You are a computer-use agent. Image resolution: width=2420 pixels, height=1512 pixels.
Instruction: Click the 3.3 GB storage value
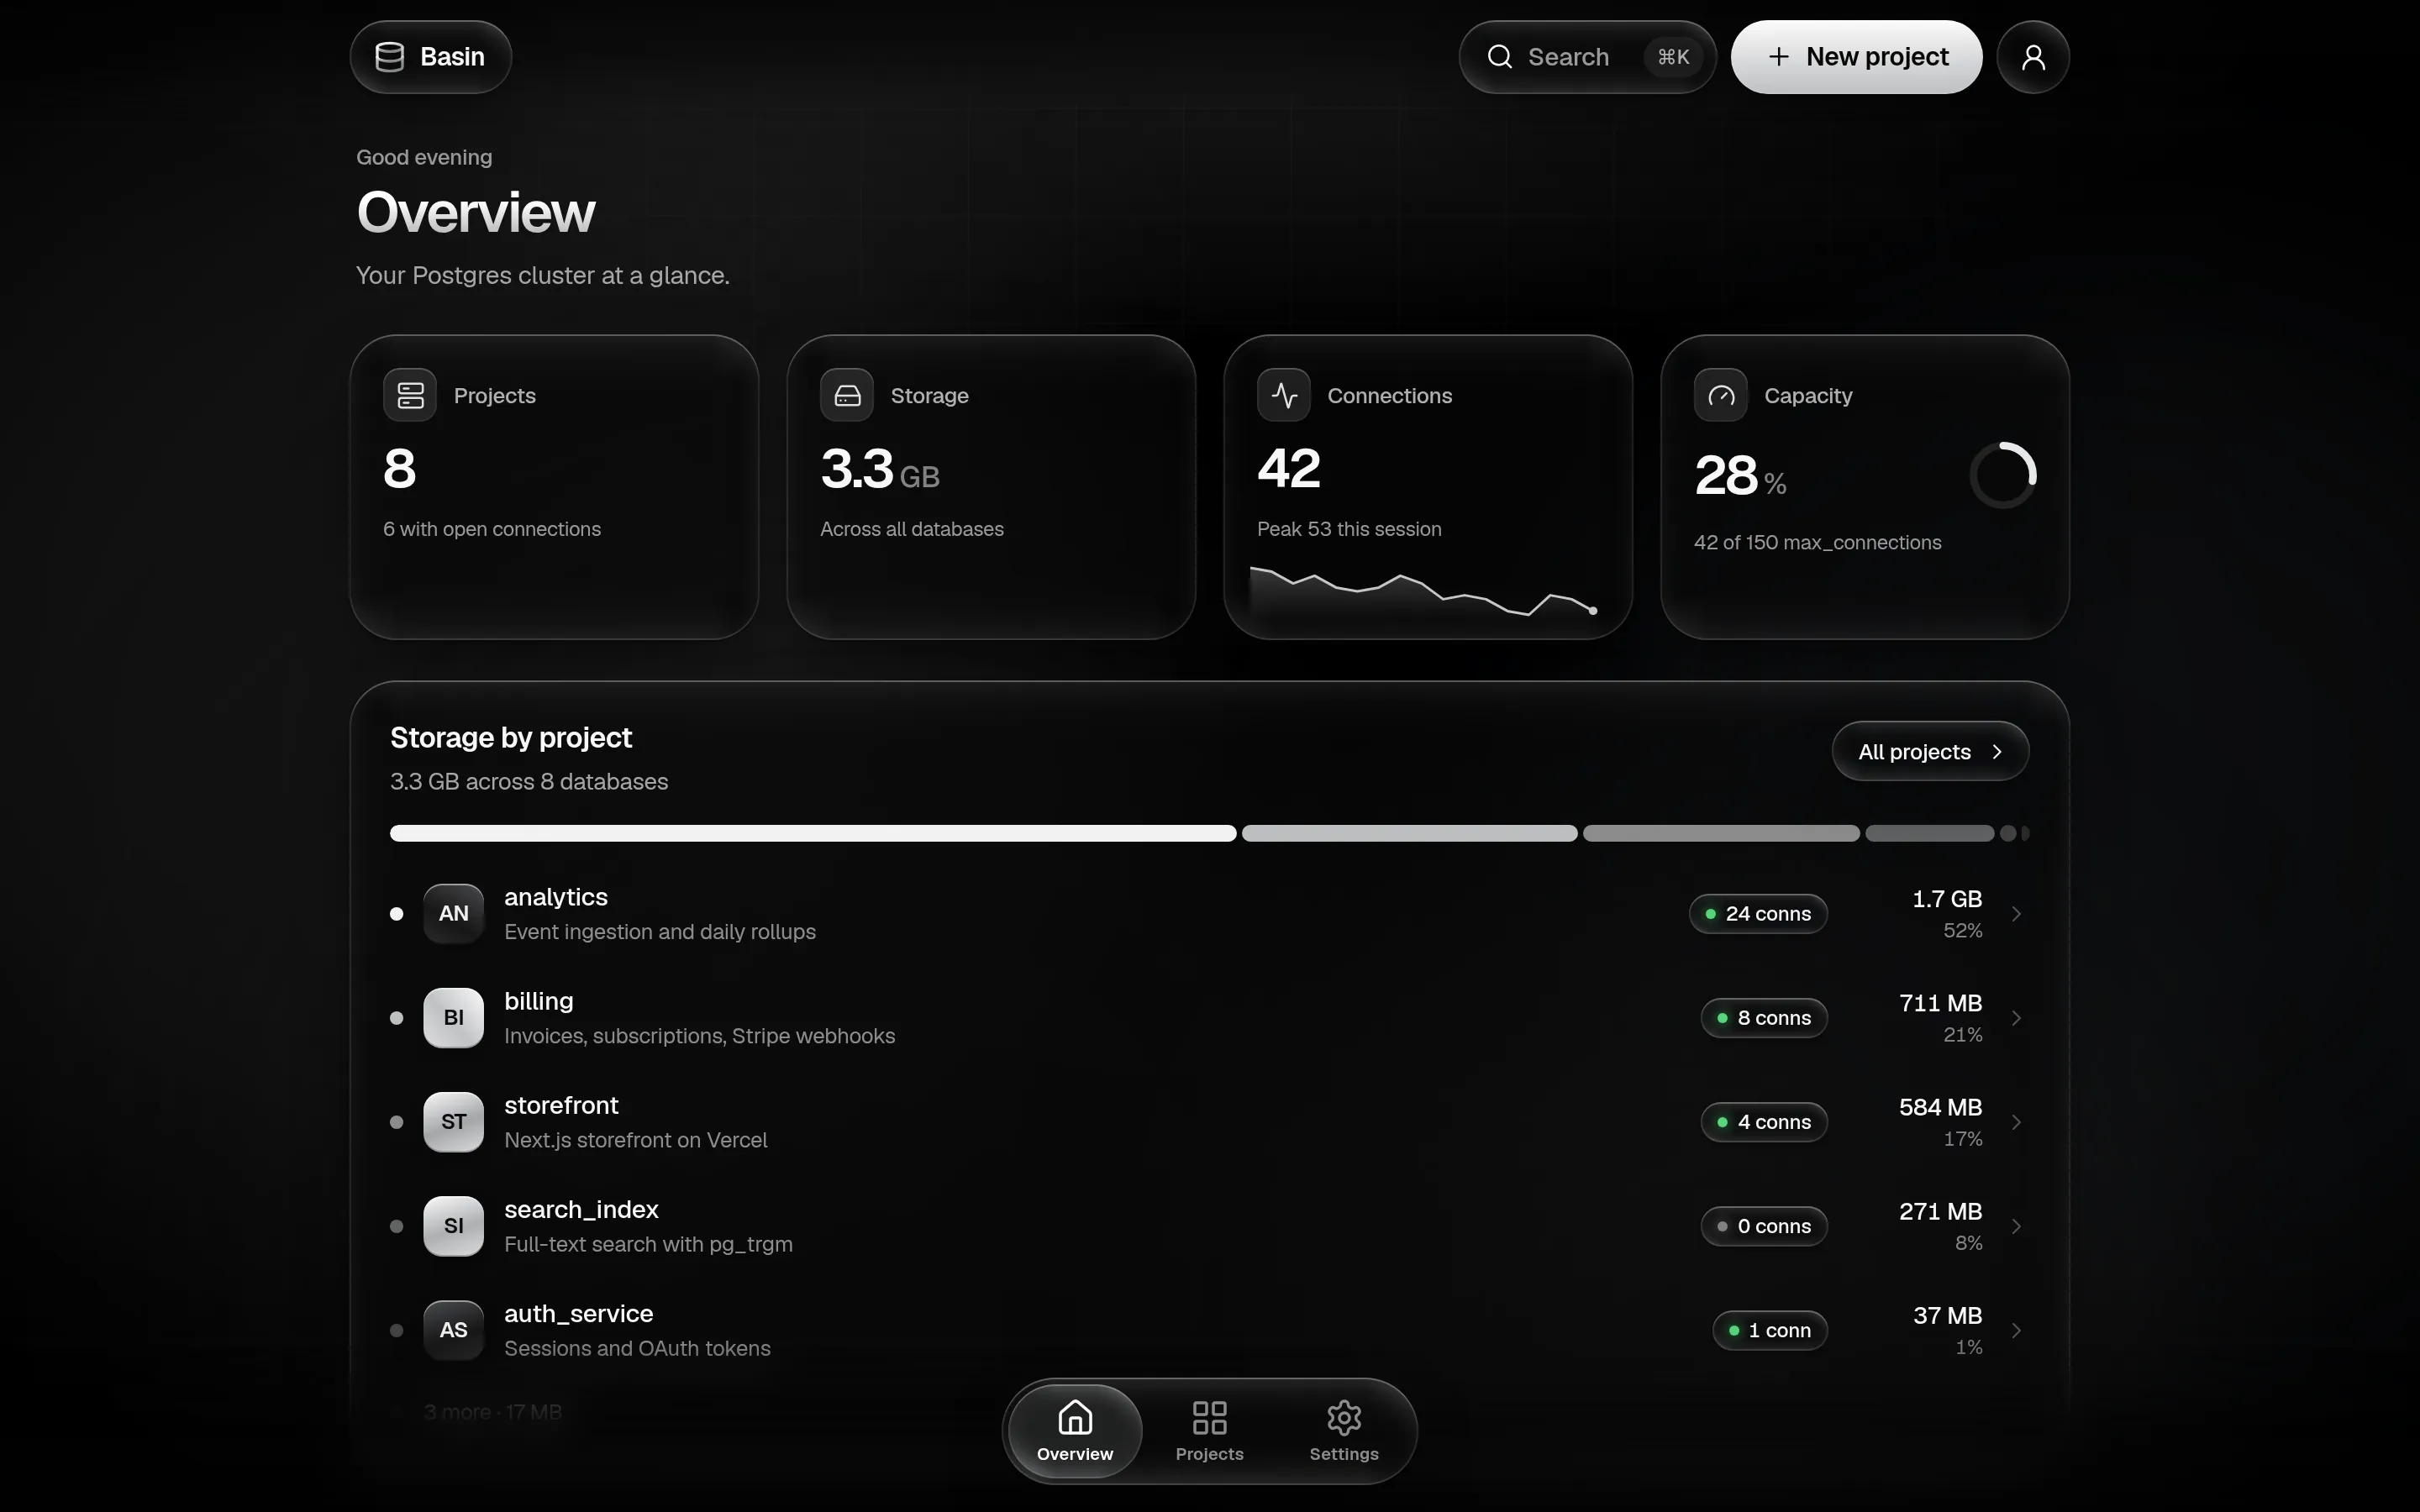[880, 469]
